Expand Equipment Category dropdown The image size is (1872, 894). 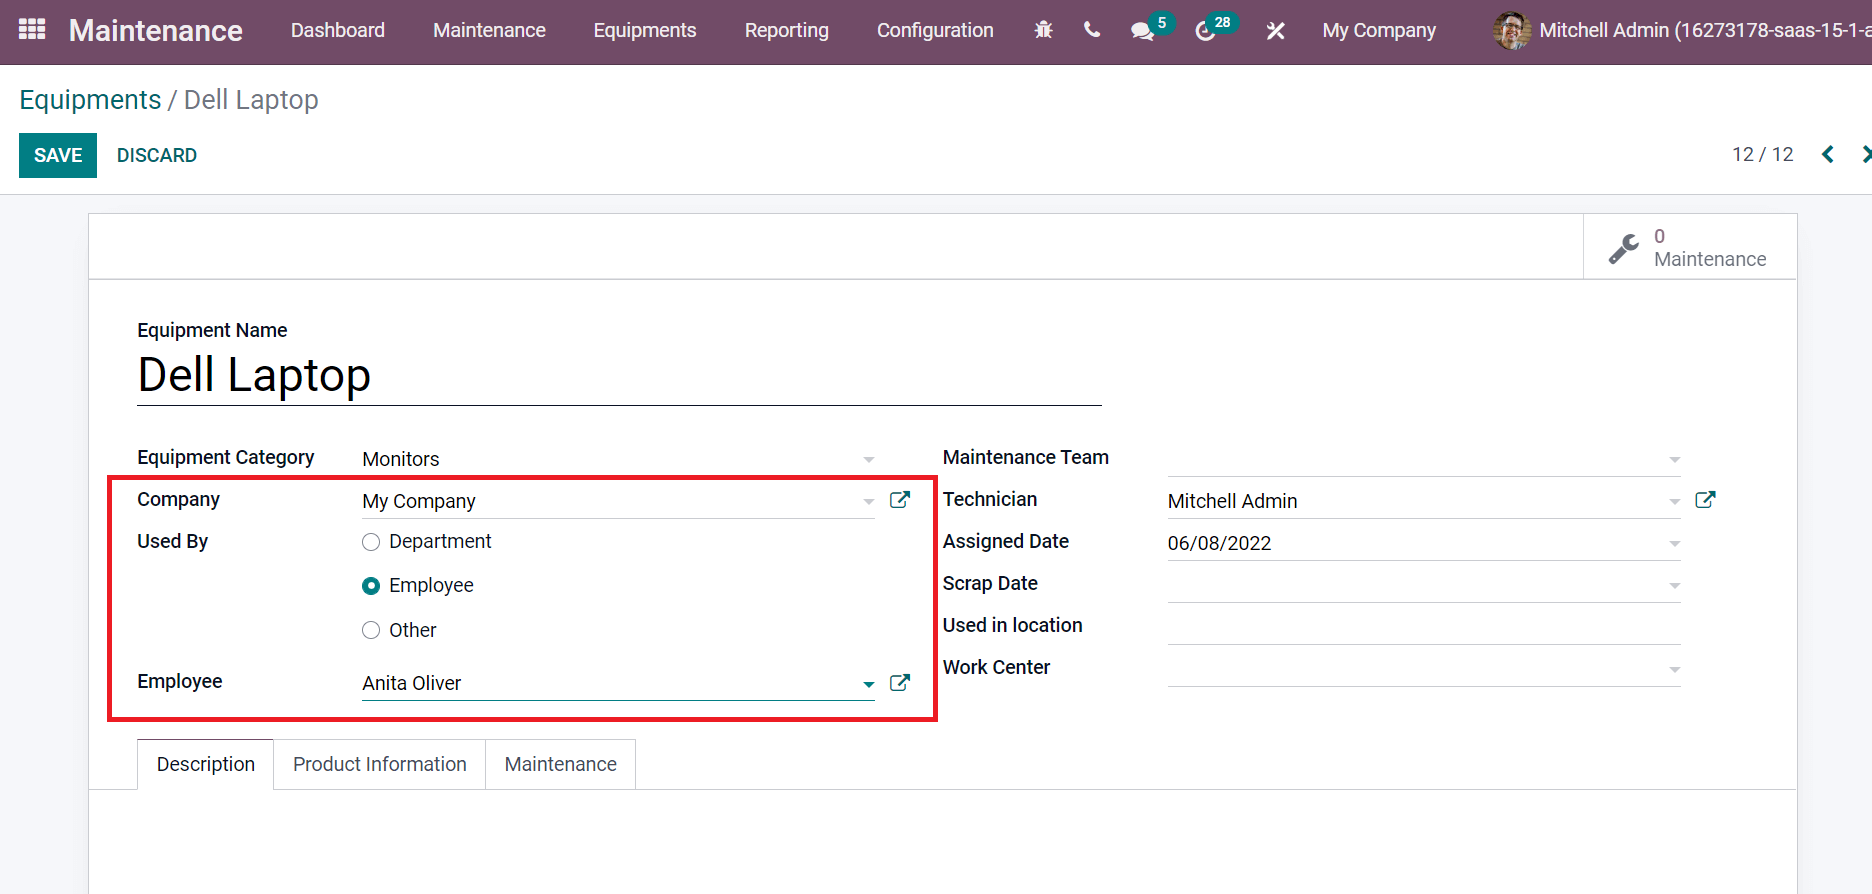tap(869, 459)
